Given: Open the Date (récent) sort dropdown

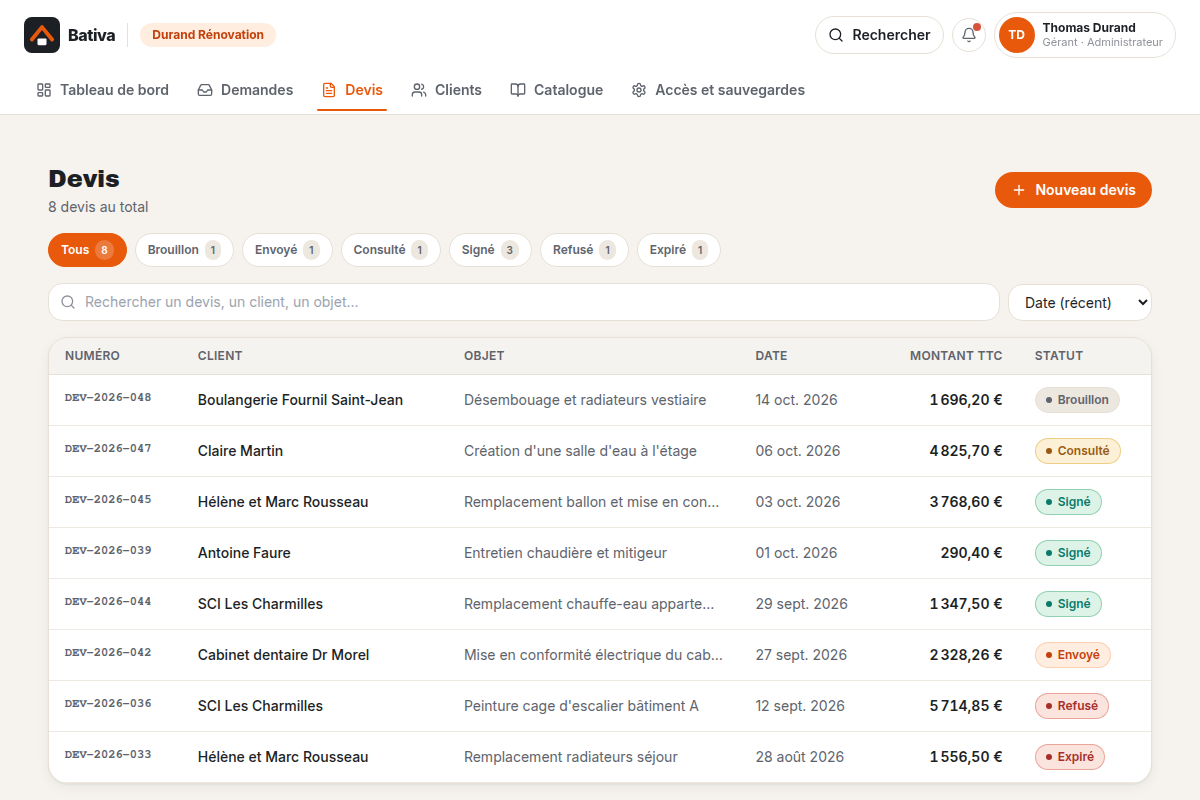Looking at the screenshot, I should 1080,302.
